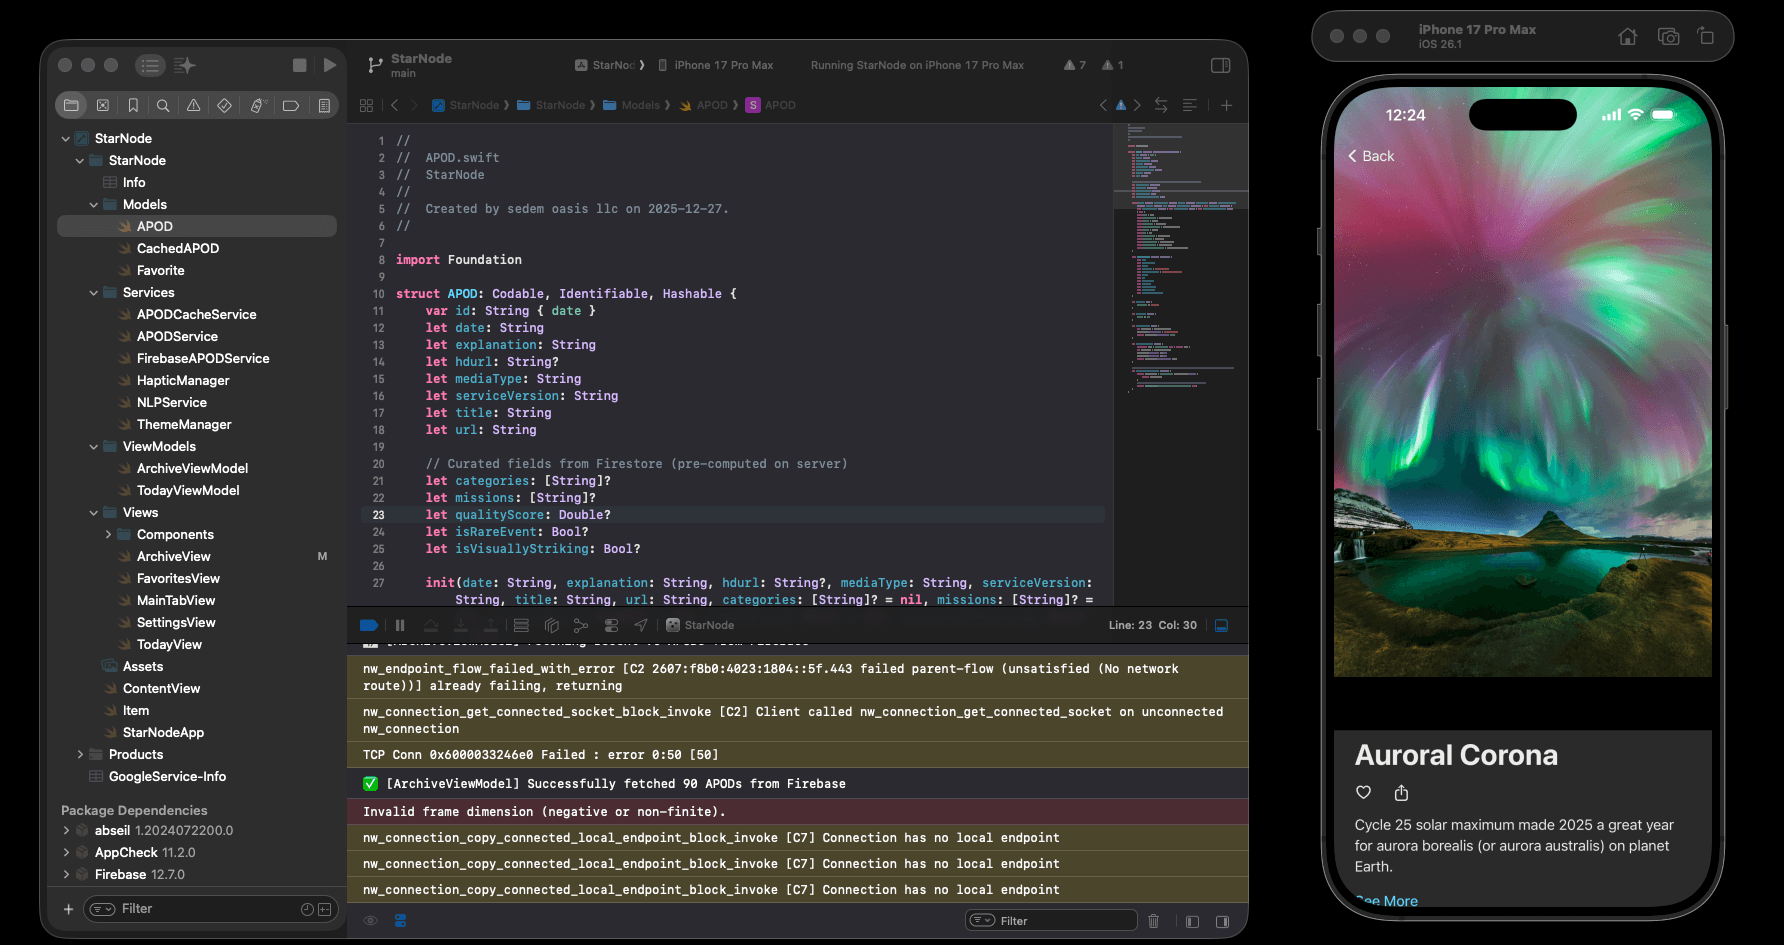Expand the Components folder

coord(108,535)
